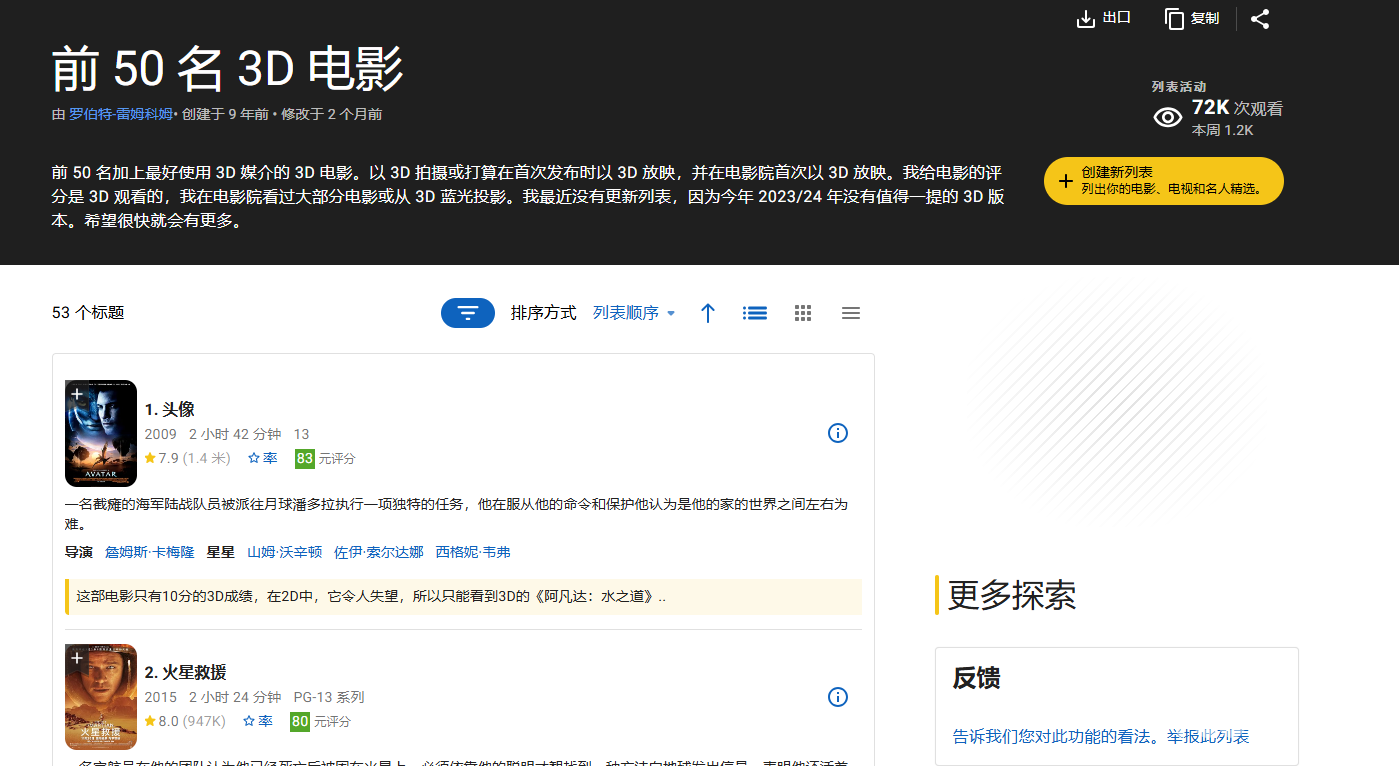The image size is (1399, 766).
Task: Click the 前 50 名 3D 电影 heading
Action: pyautogui.click(x=228, y=69)
